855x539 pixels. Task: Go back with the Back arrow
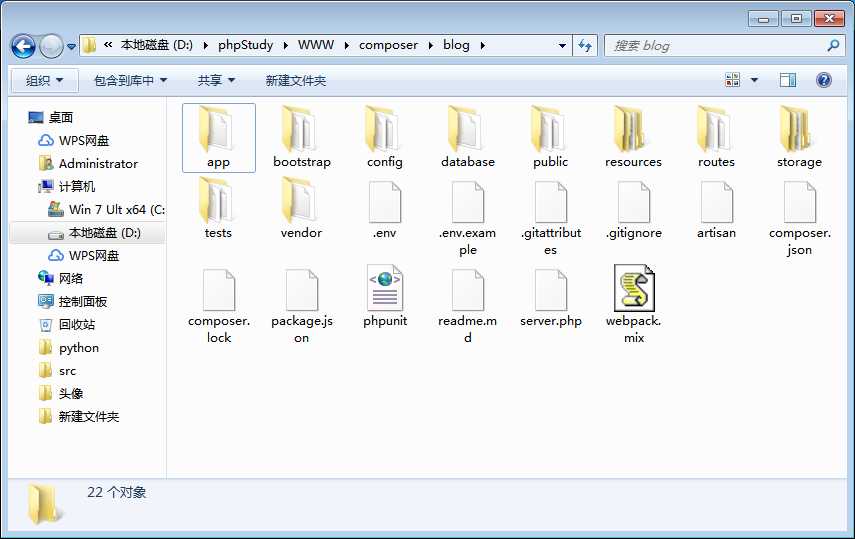pyautogui.click(x=23, y=46)
